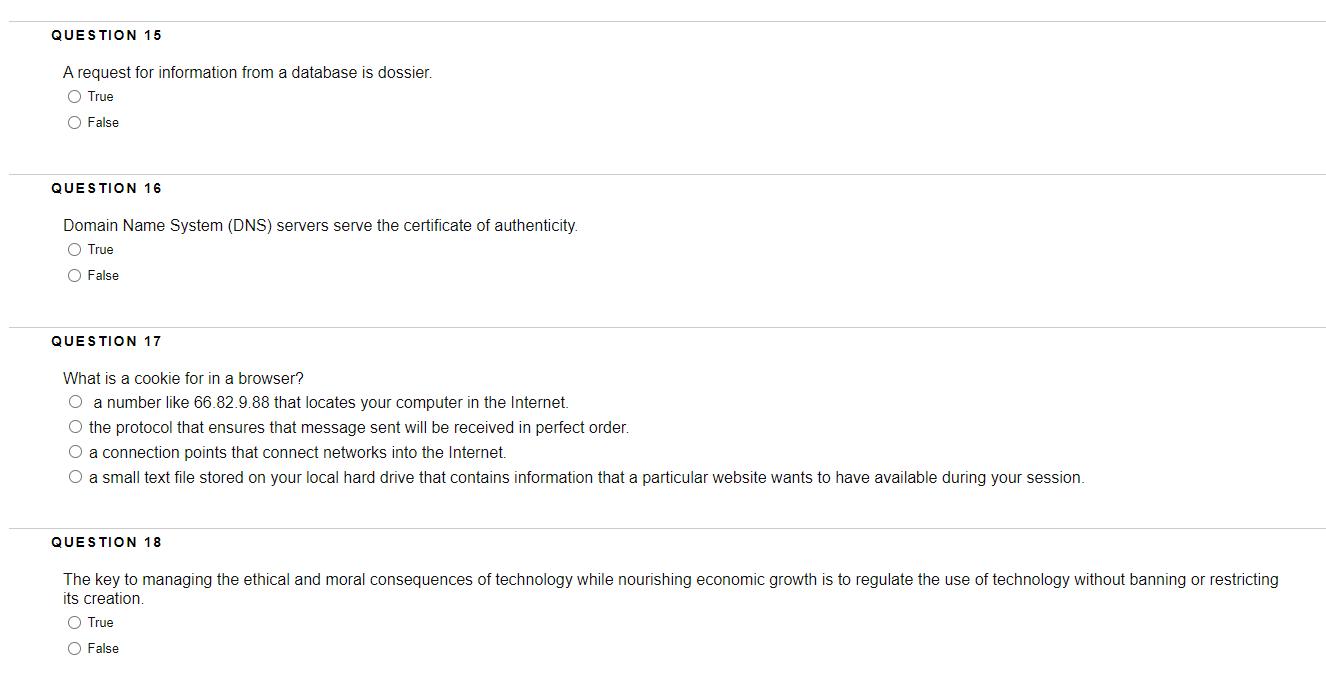Click the 'QUESTION 16' heading

click(106, 188)
